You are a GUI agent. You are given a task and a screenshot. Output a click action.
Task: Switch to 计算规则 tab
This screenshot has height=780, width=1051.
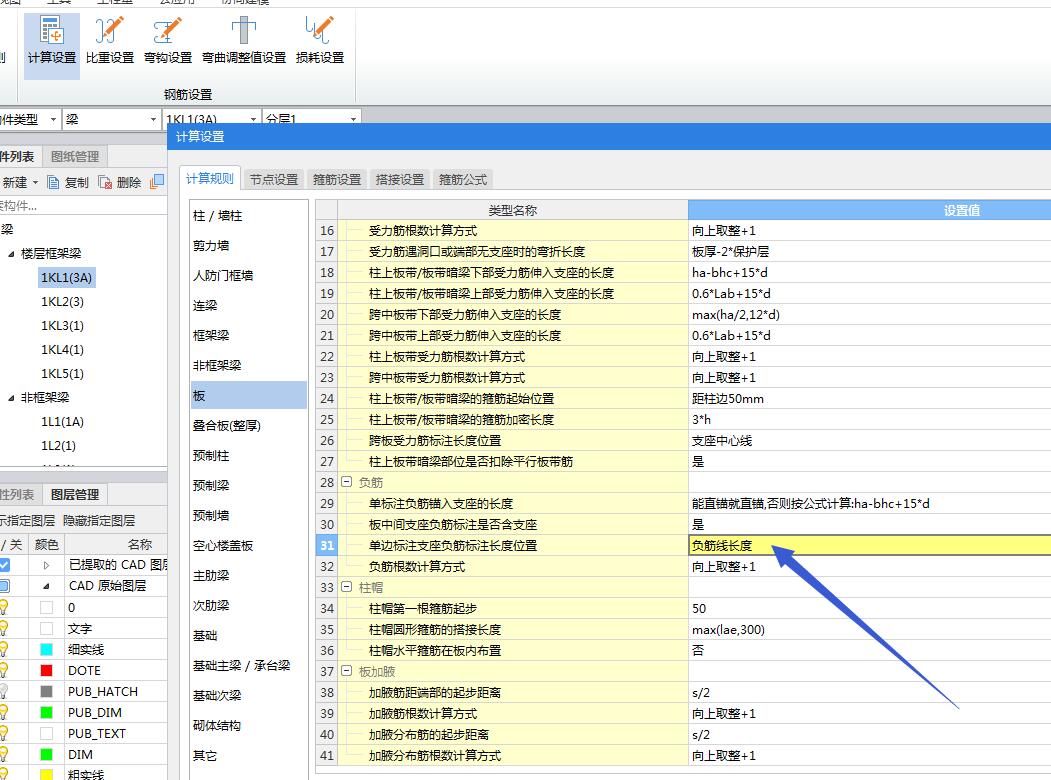(210, 178)
